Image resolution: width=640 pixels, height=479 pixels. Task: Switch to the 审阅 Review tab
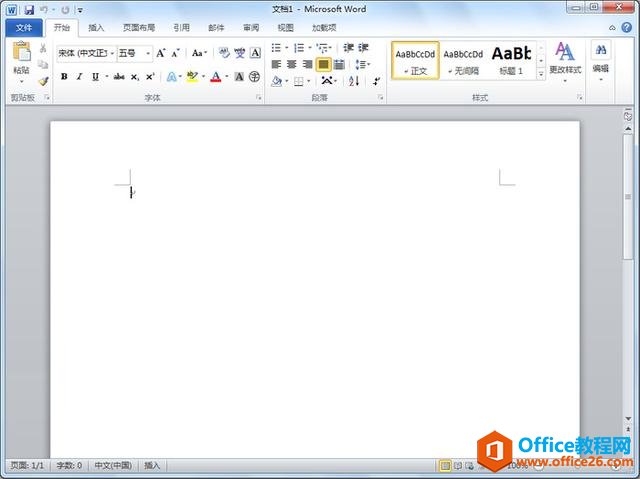click(251, 28)
